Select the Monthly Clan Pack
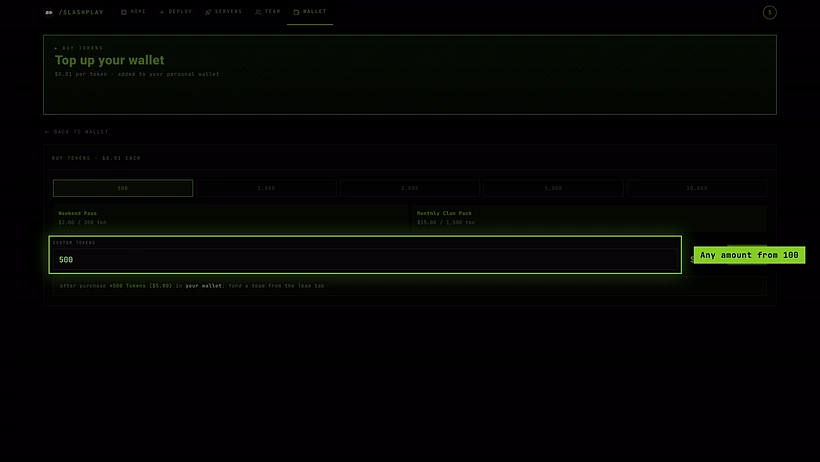This screenshot has width=820, height=462. point(589,218)
